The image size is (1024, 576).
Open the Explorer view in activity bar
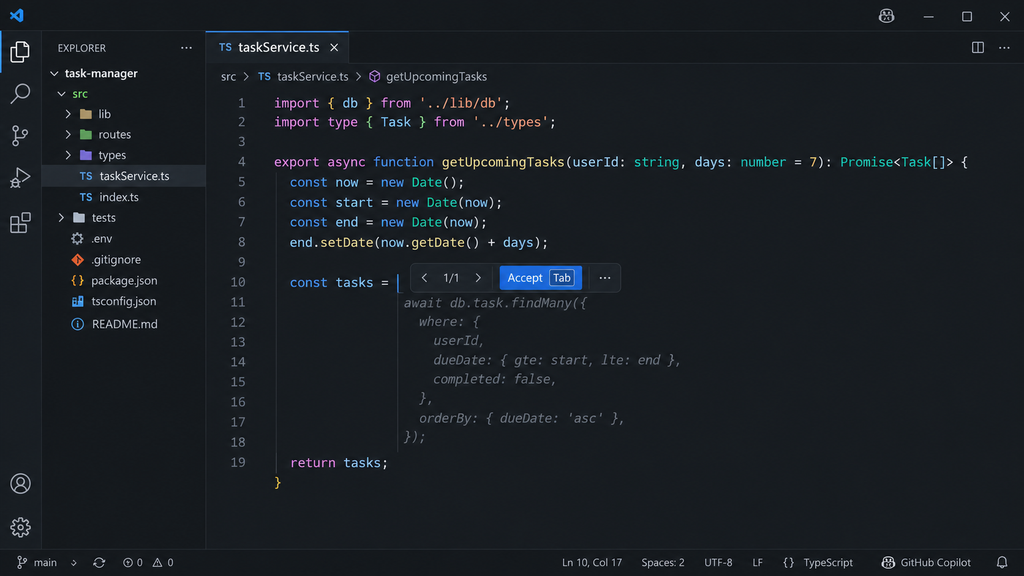coord(20,52)
